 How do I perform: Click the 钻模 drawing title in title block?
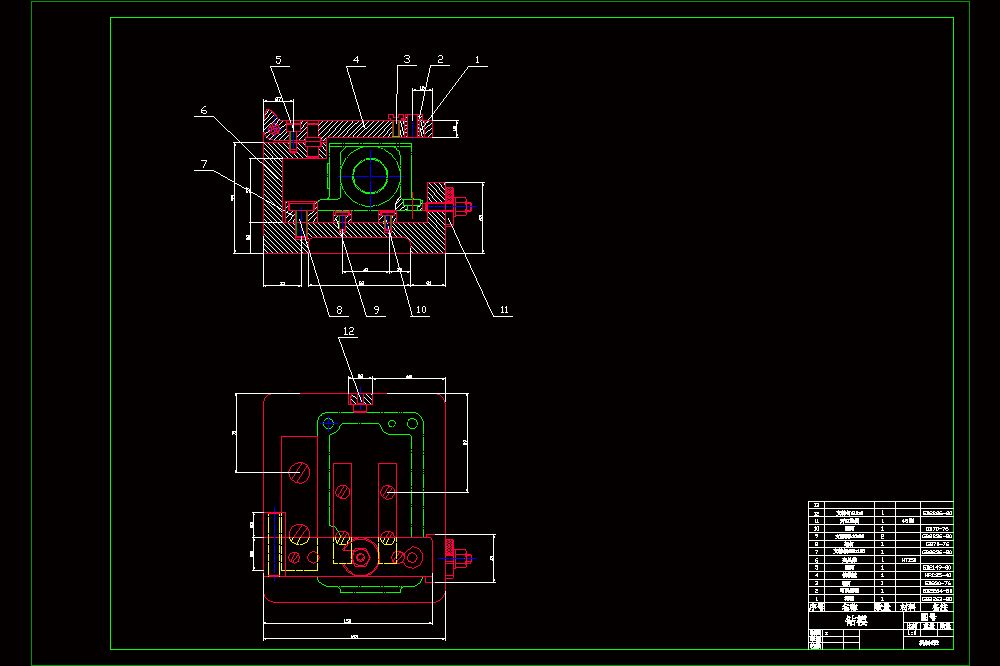tap(857, 620)
